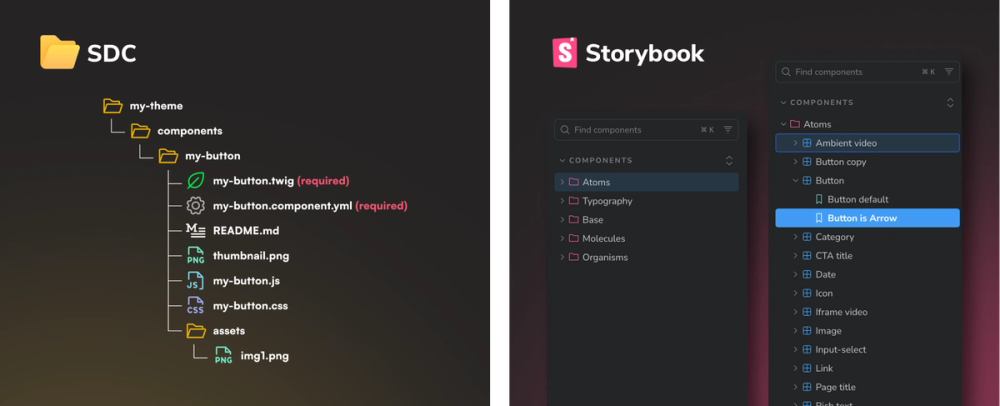
Task: Click the component icon beside Button copy
Action: pyautogui.click(x=807, y=162)
